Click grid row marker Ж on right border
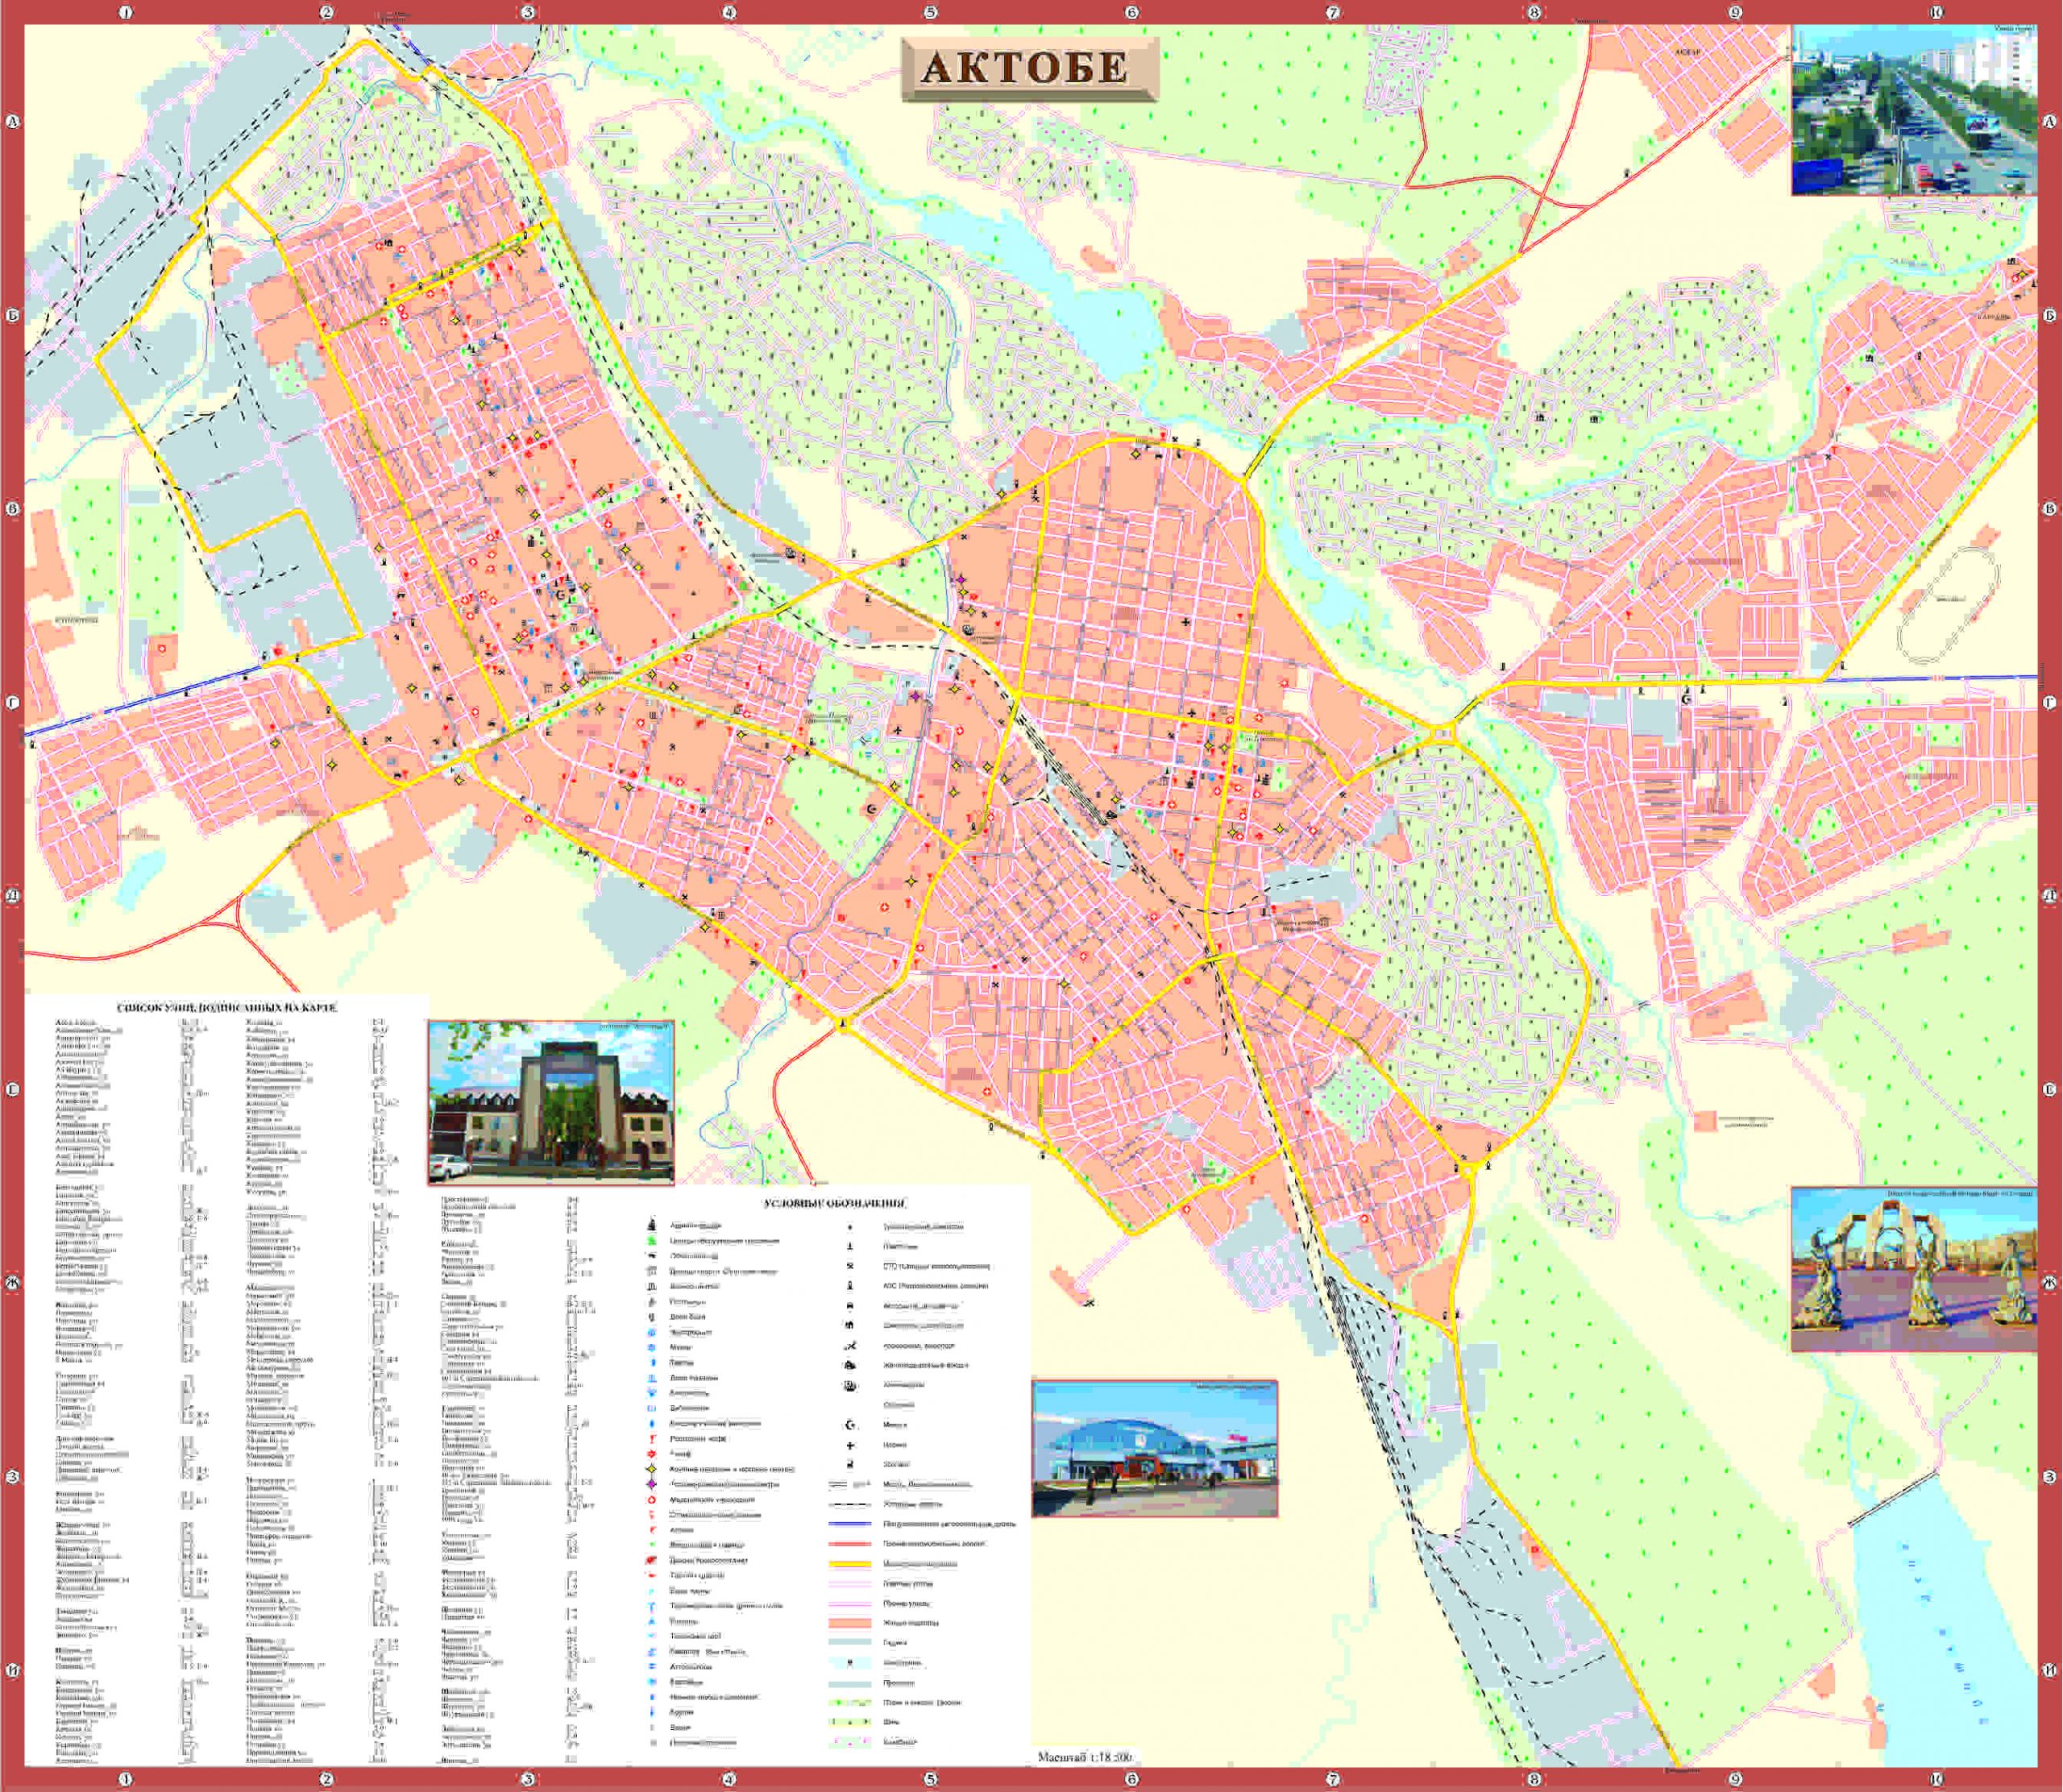Viewport: 2063px width, 1792px height. (x=2049, y=1283)
